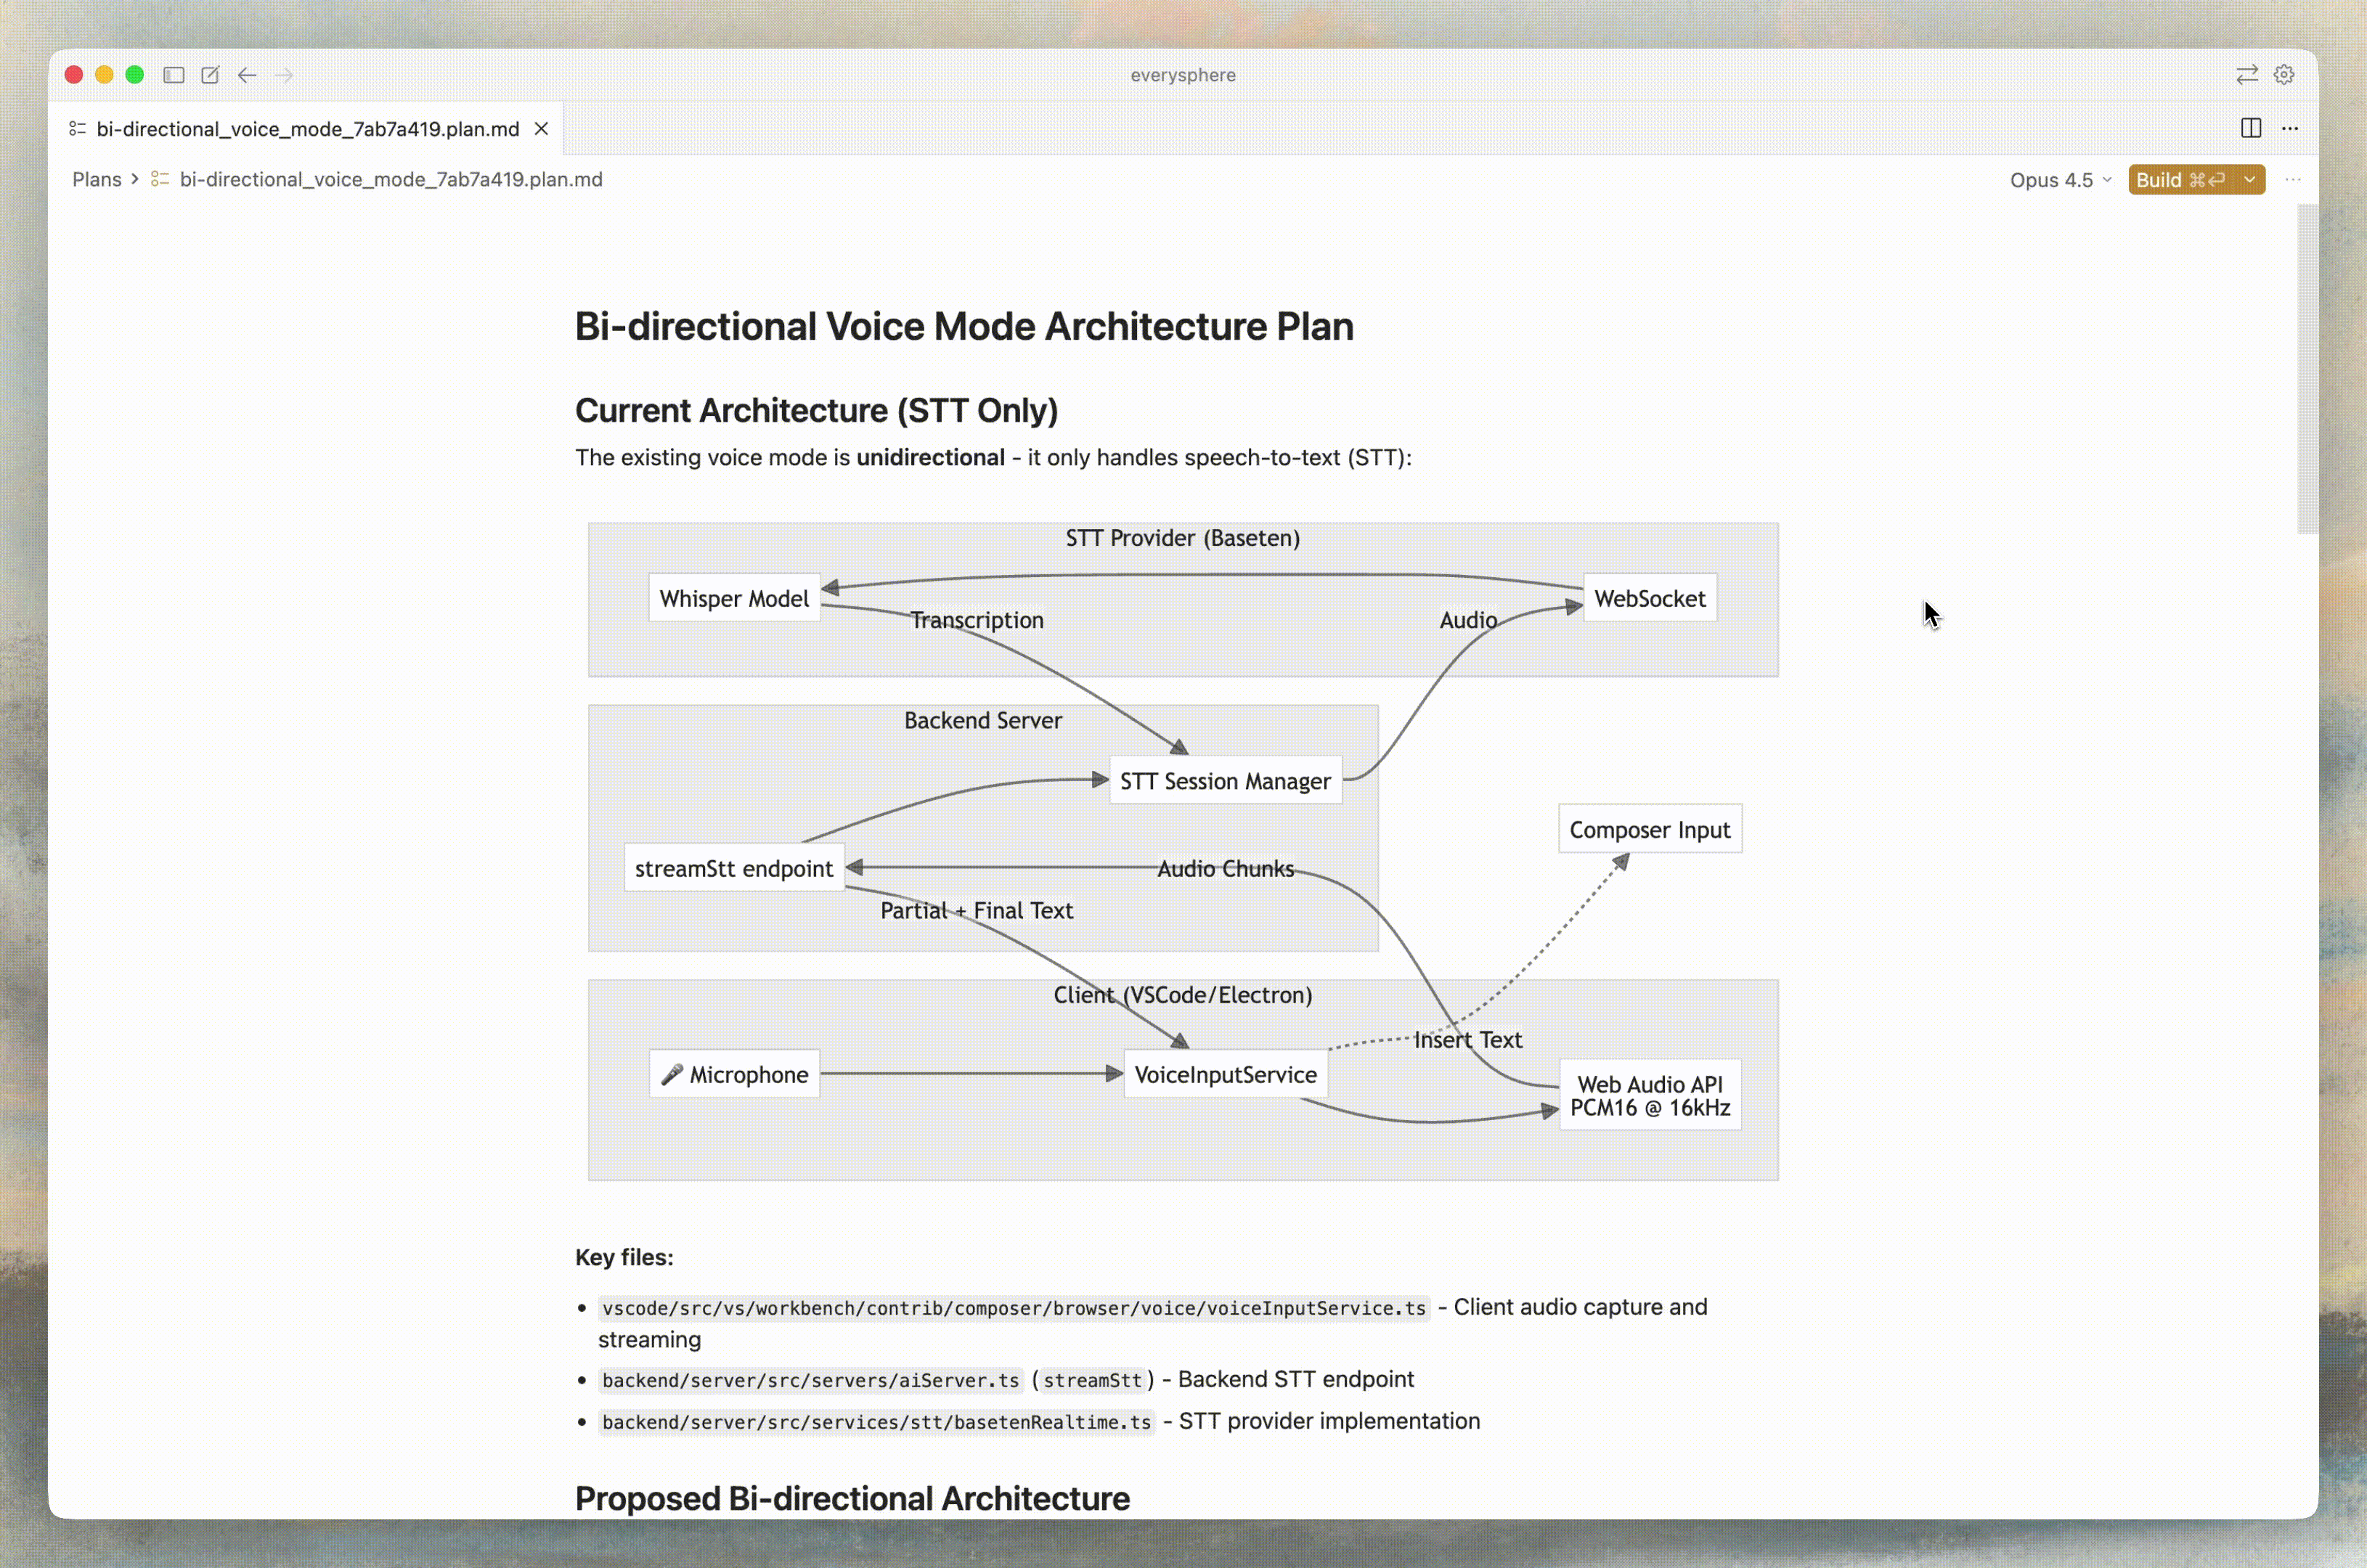Click the VoiceInputService diagram node
2367x1568 pixels.
click(1225, 1074)
